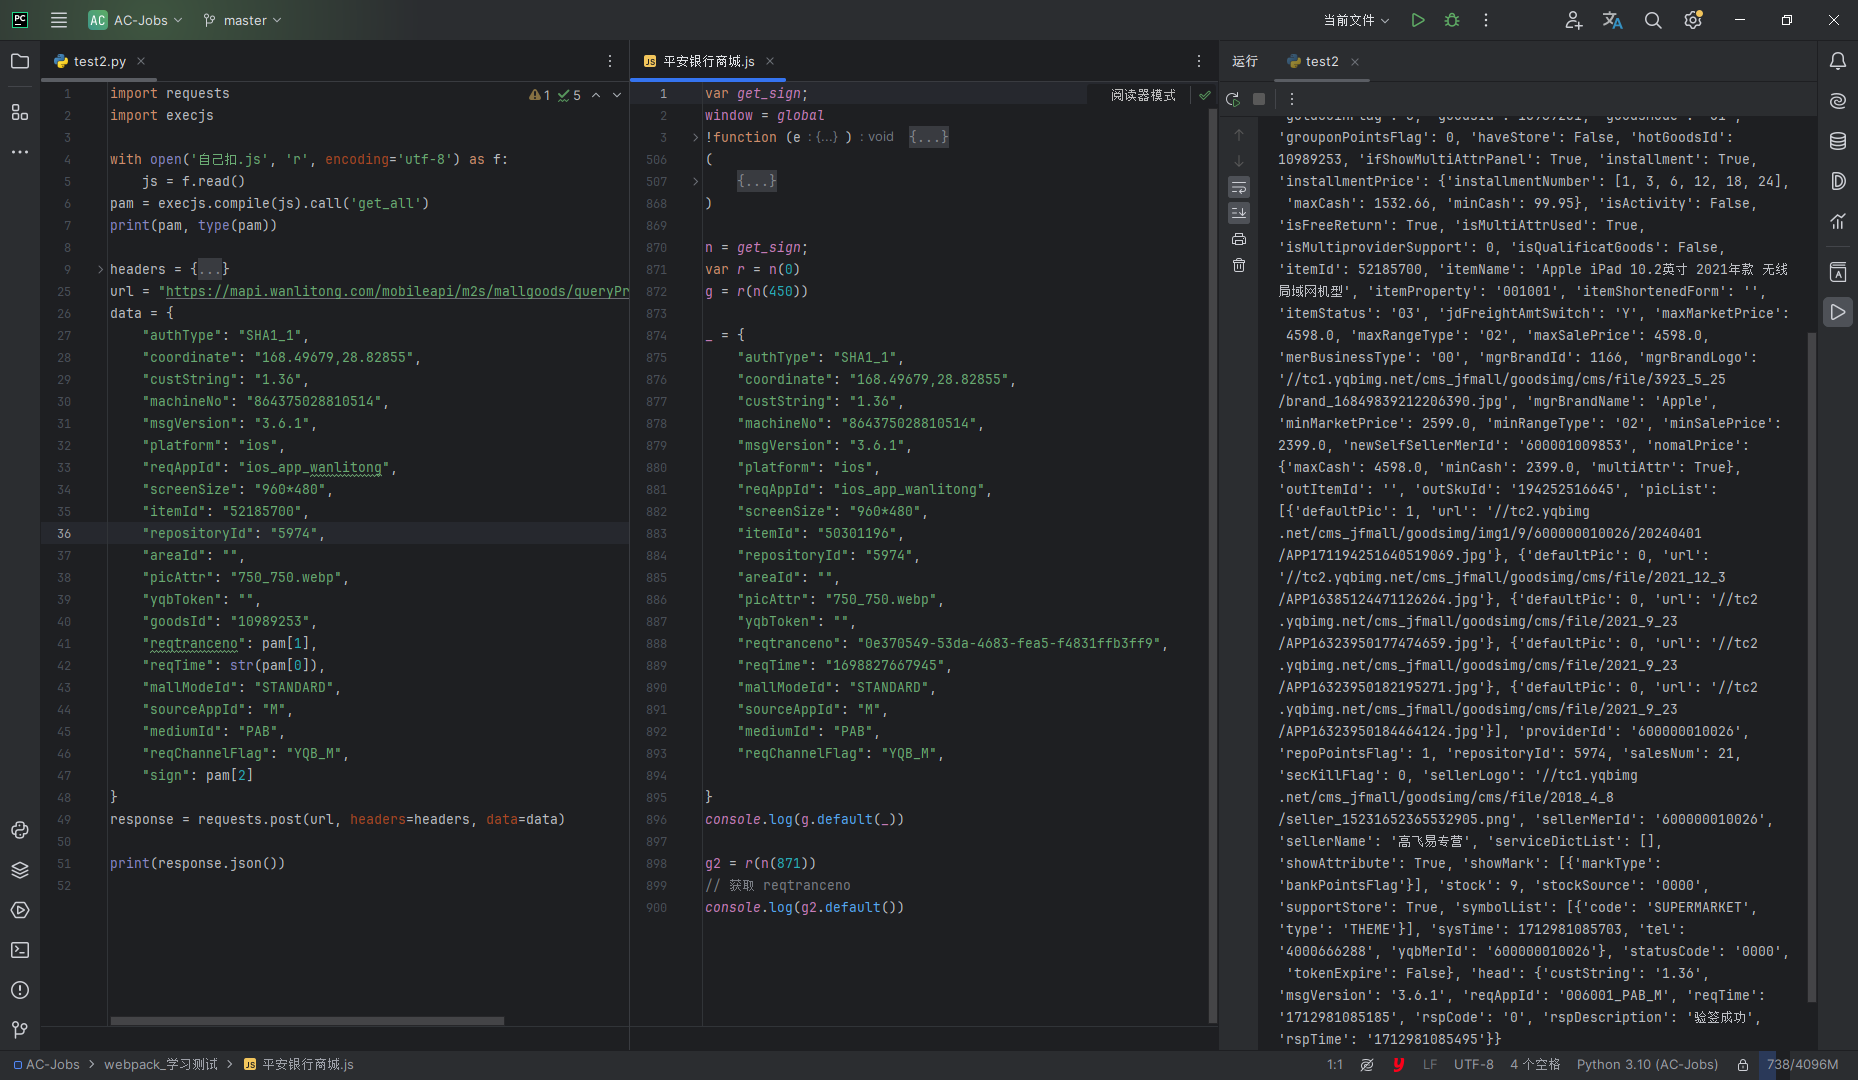Screen dimensions: 1858x1080
Task: Select test2 run tab
Action: pos(1322,61)
